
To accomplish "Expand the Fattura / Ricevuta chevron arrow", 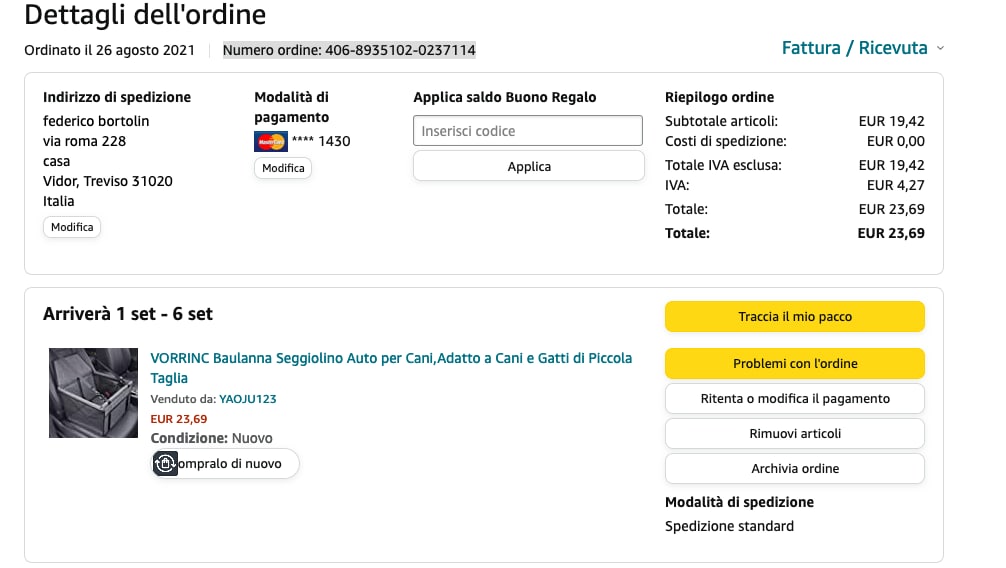I will [941, 48].
